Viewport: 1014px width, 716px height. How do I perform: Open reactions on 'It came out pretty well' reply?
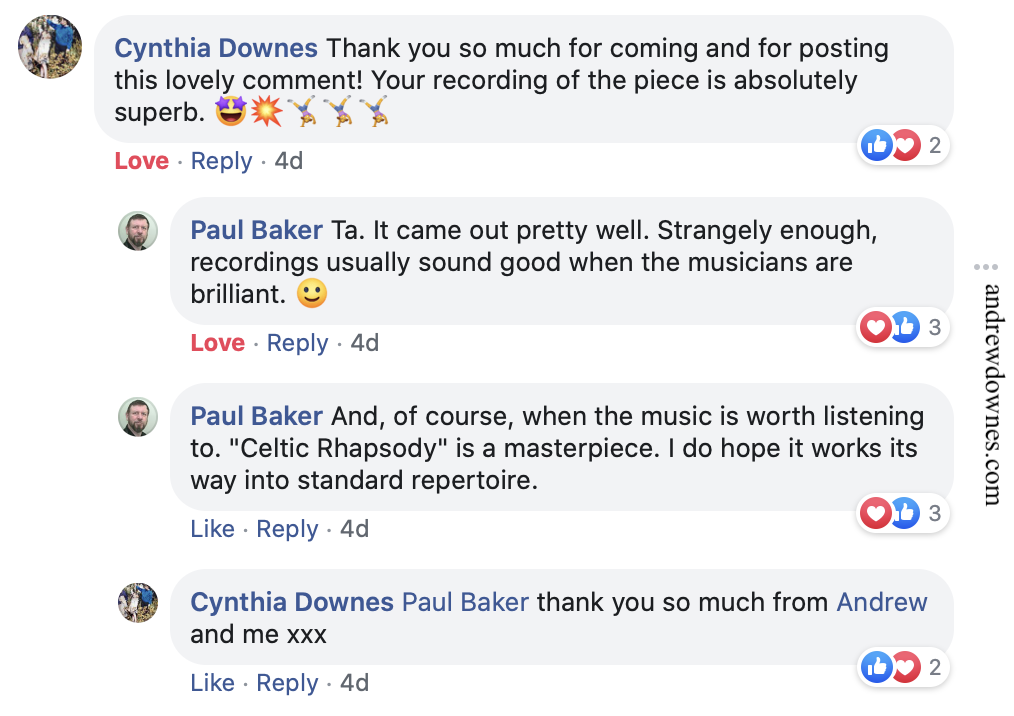(901, 326)
